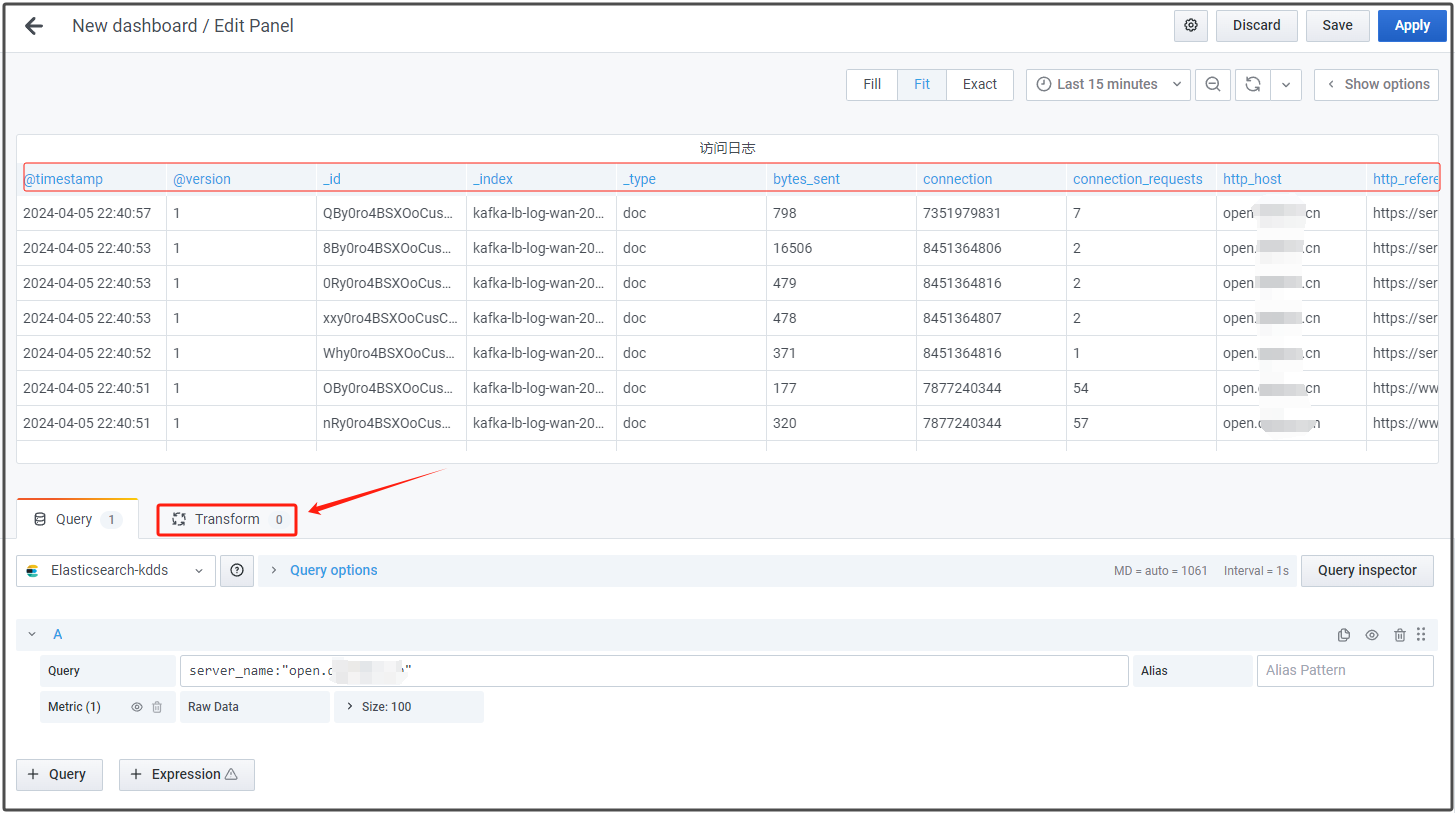1455x813 pixels.
Task: Open Elasticsearch-kdds data source dropdown
Action: (x=115, y=570)
